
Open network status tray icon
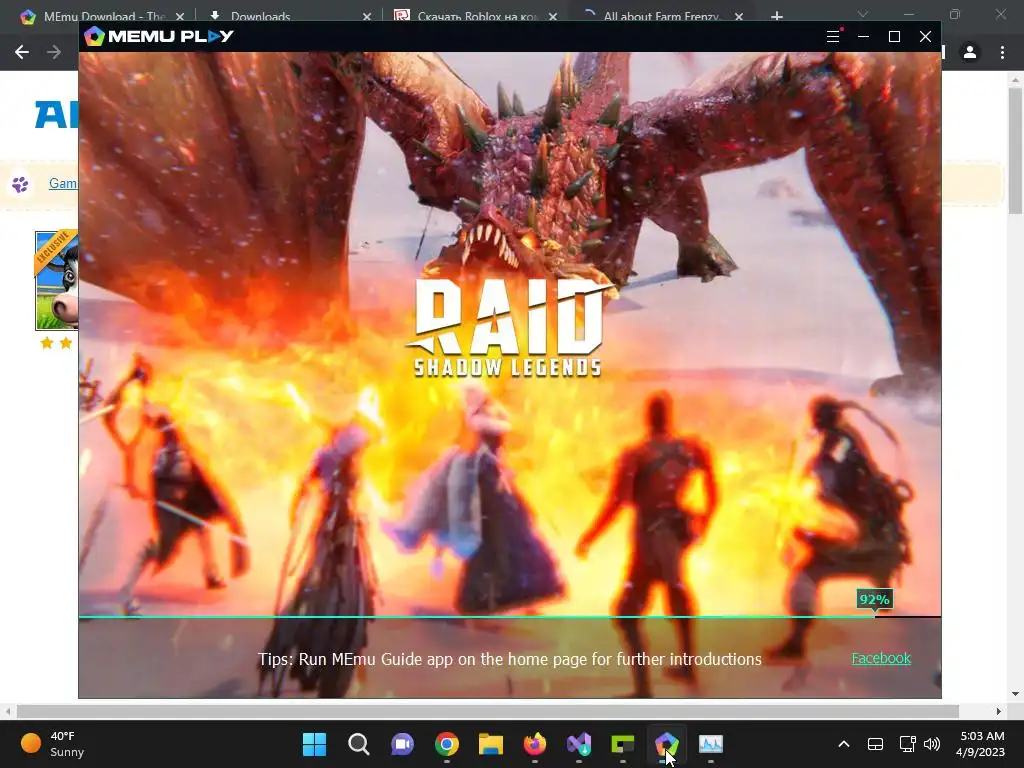pyautogui.click(x=907, y=744)
